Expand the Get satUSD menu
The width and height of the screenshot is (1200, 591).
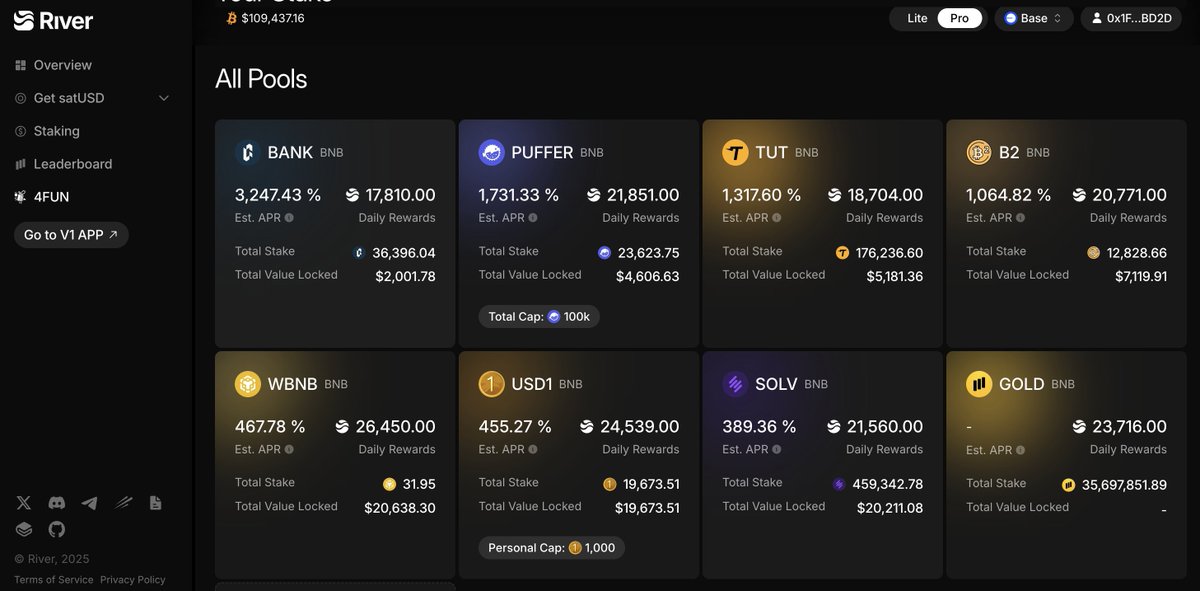[92, 98]
